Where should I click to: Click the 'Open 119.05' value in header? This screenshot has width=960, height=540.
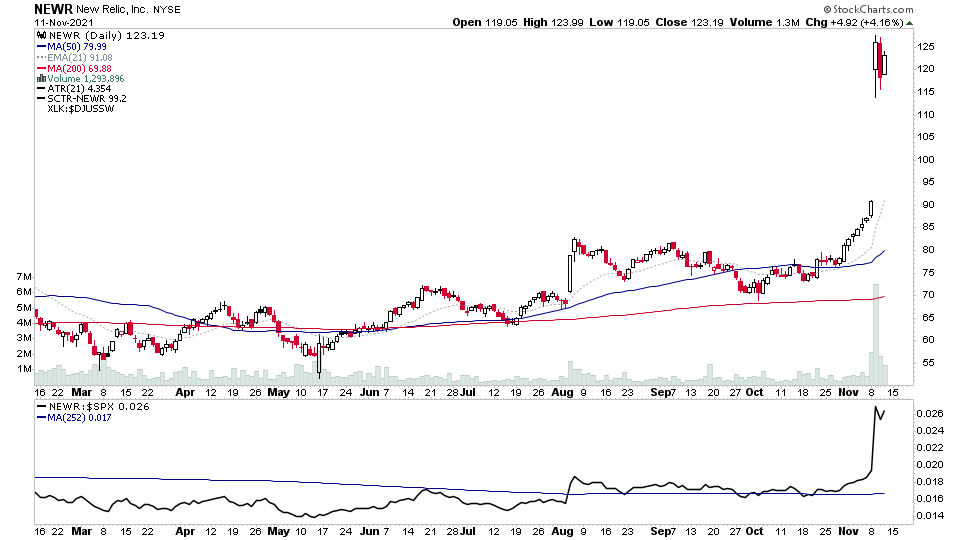[x=485, y=22]
